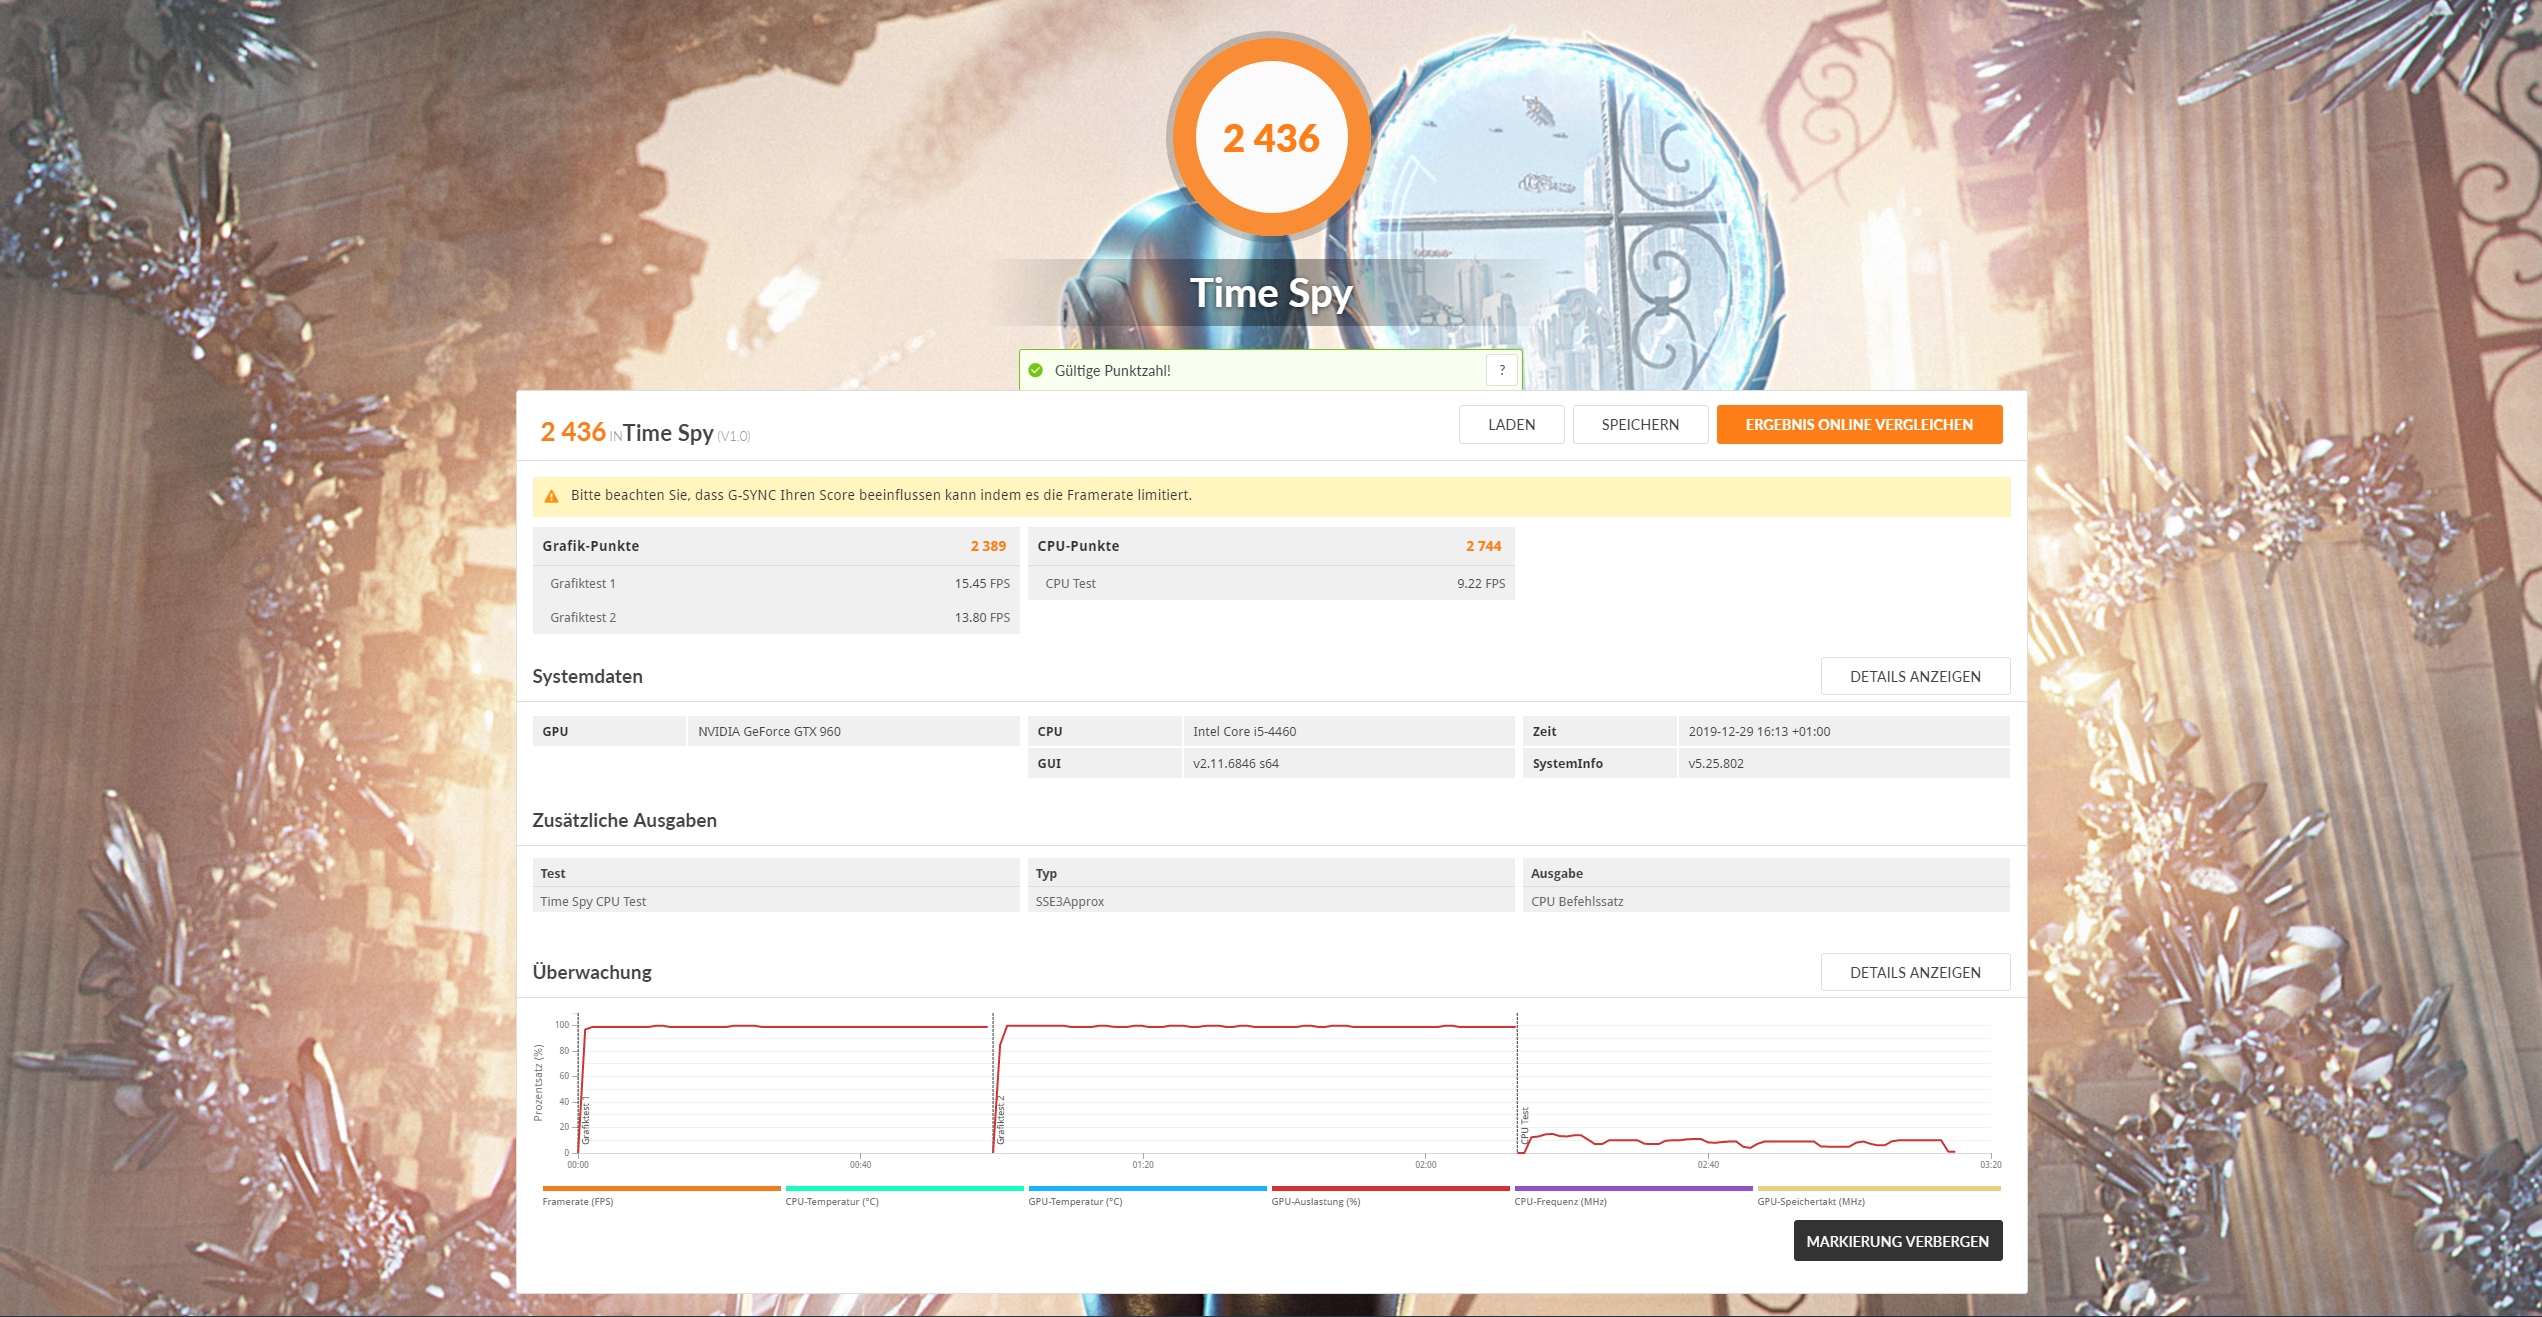Click ERGEBNIS ONLINE VERGLEICHEN button

click(1859, 424)
